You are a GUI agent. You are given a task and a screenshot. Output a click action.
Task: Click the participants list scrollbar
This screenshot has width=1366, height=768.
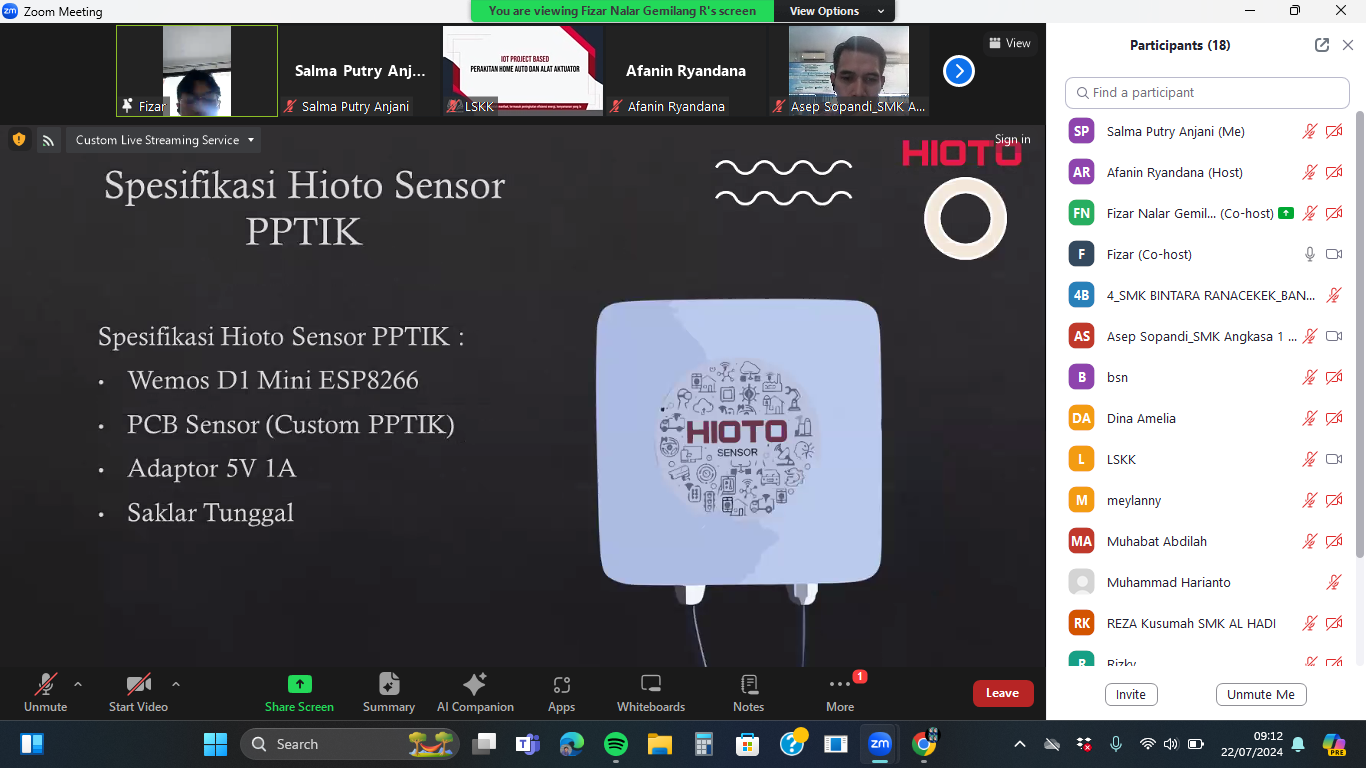tap(1359, 335)
